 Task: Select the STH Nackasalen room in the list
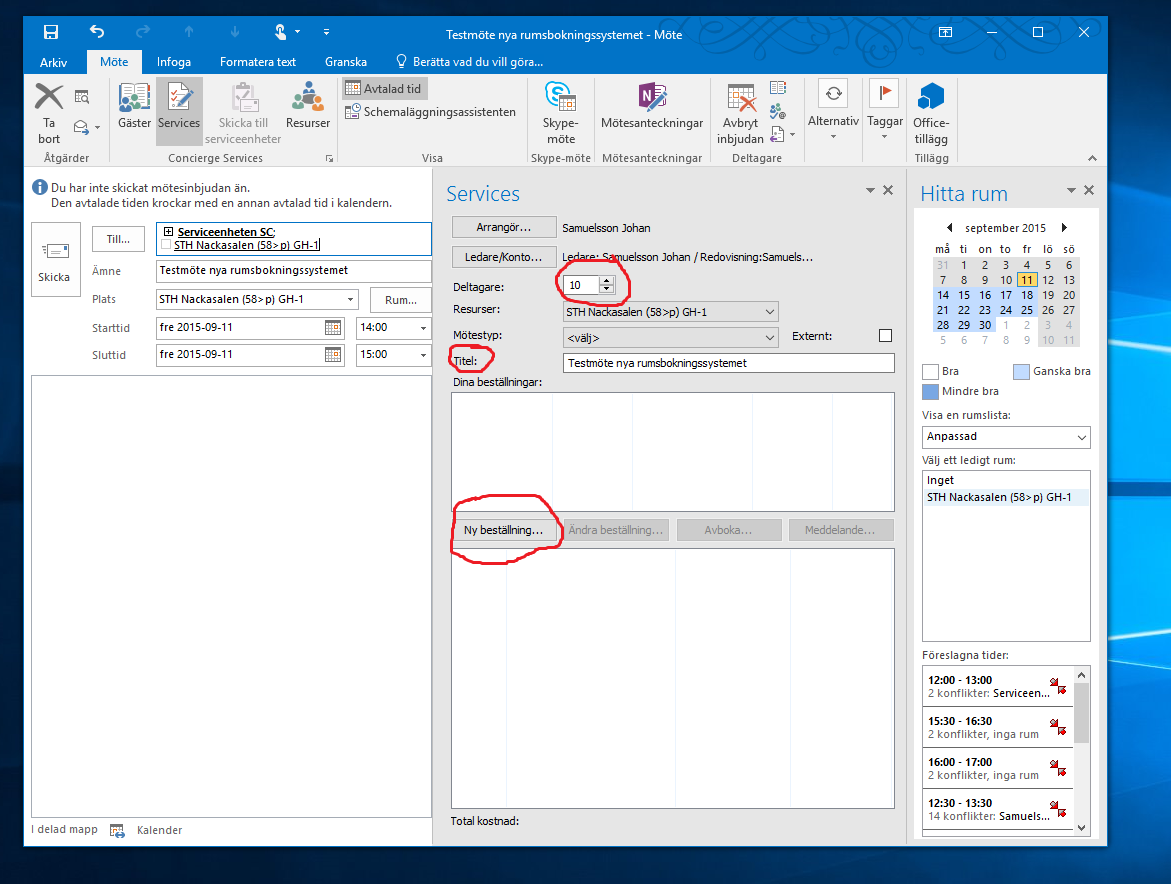pos(1006,497)
